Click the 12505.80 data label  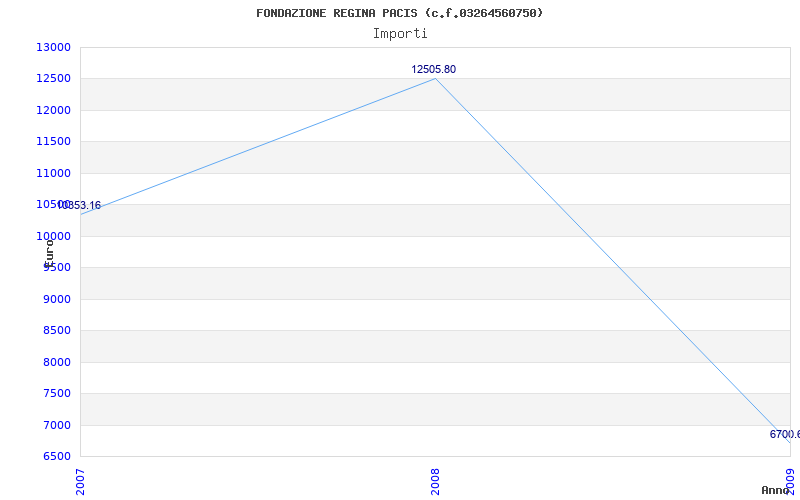pos(434,69)
